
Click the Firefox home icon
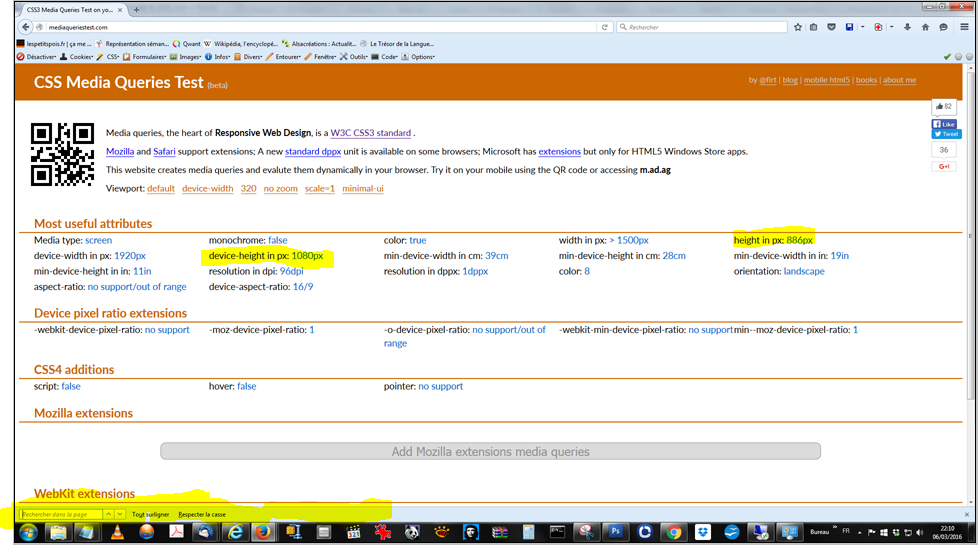pyautogui.click(x=925, y=27)
